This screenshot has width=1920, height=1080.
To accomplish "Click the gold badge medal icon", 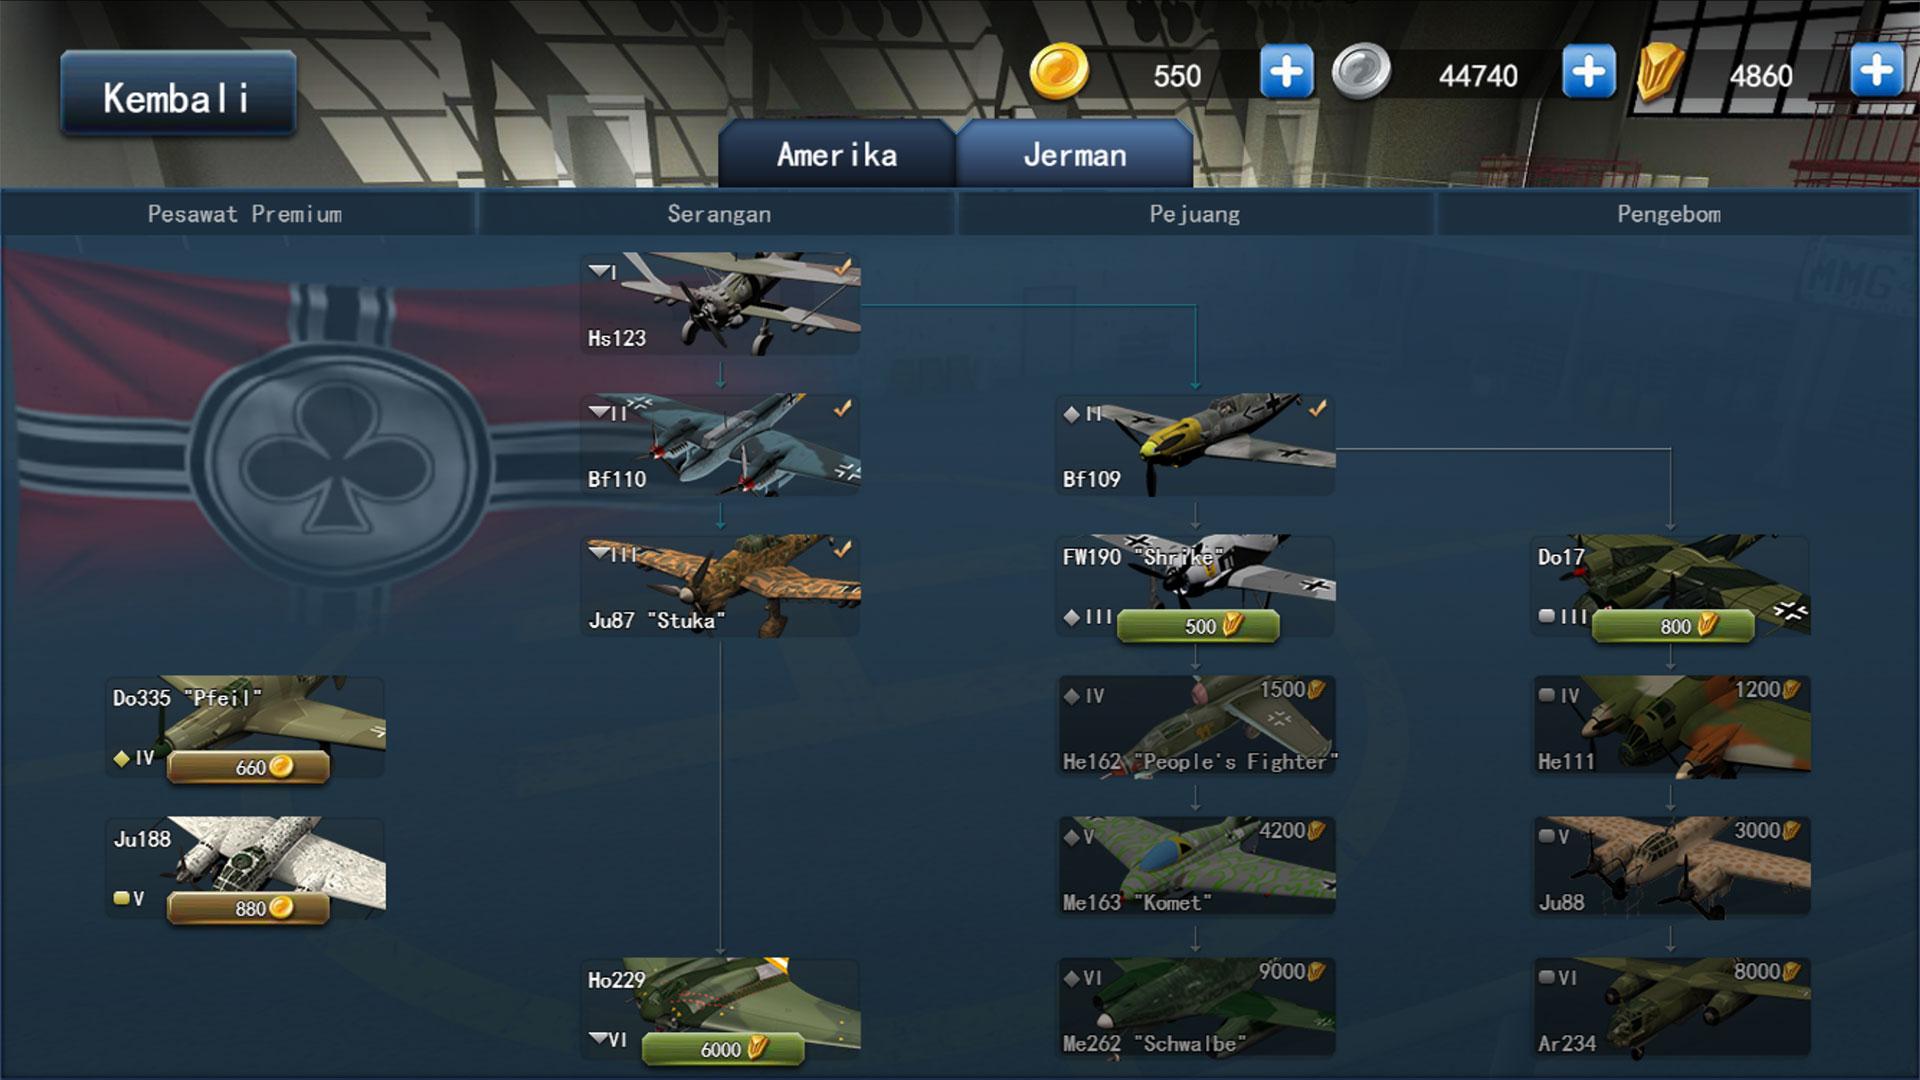I will click(1660, 73).
